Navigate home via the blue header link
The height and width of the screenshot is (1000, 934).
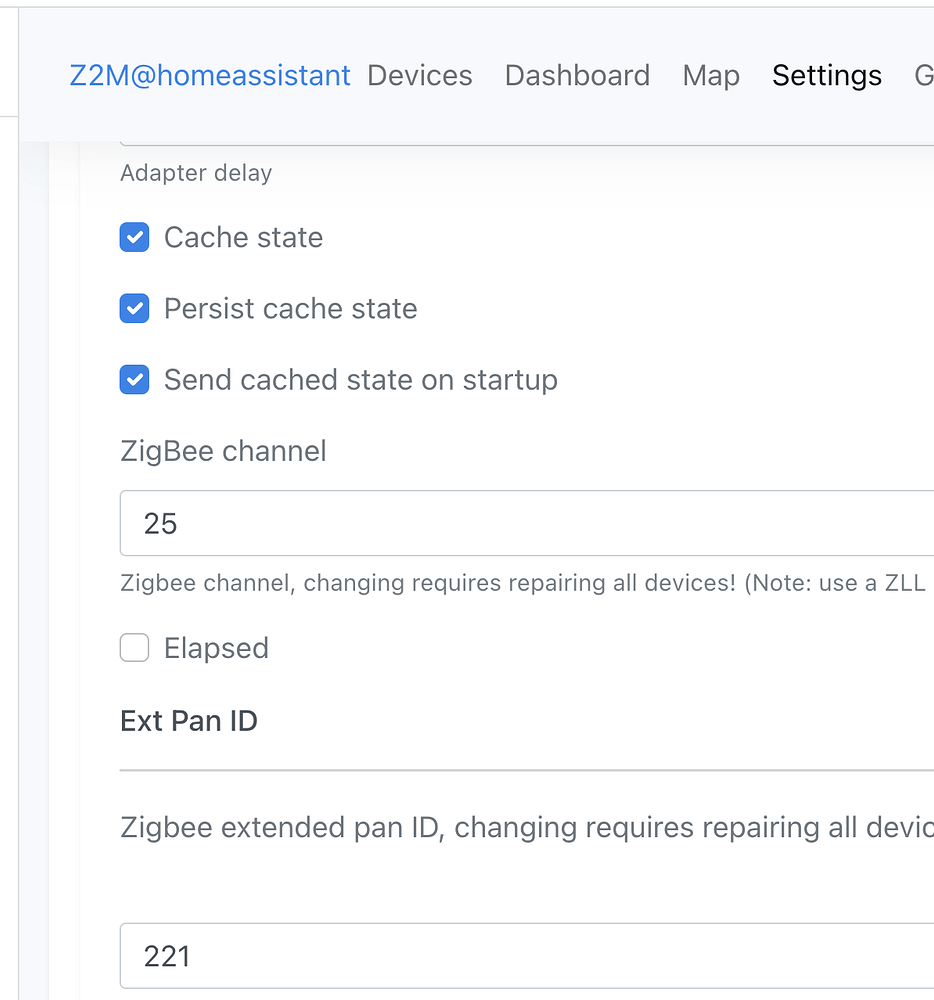click(210, 75)
